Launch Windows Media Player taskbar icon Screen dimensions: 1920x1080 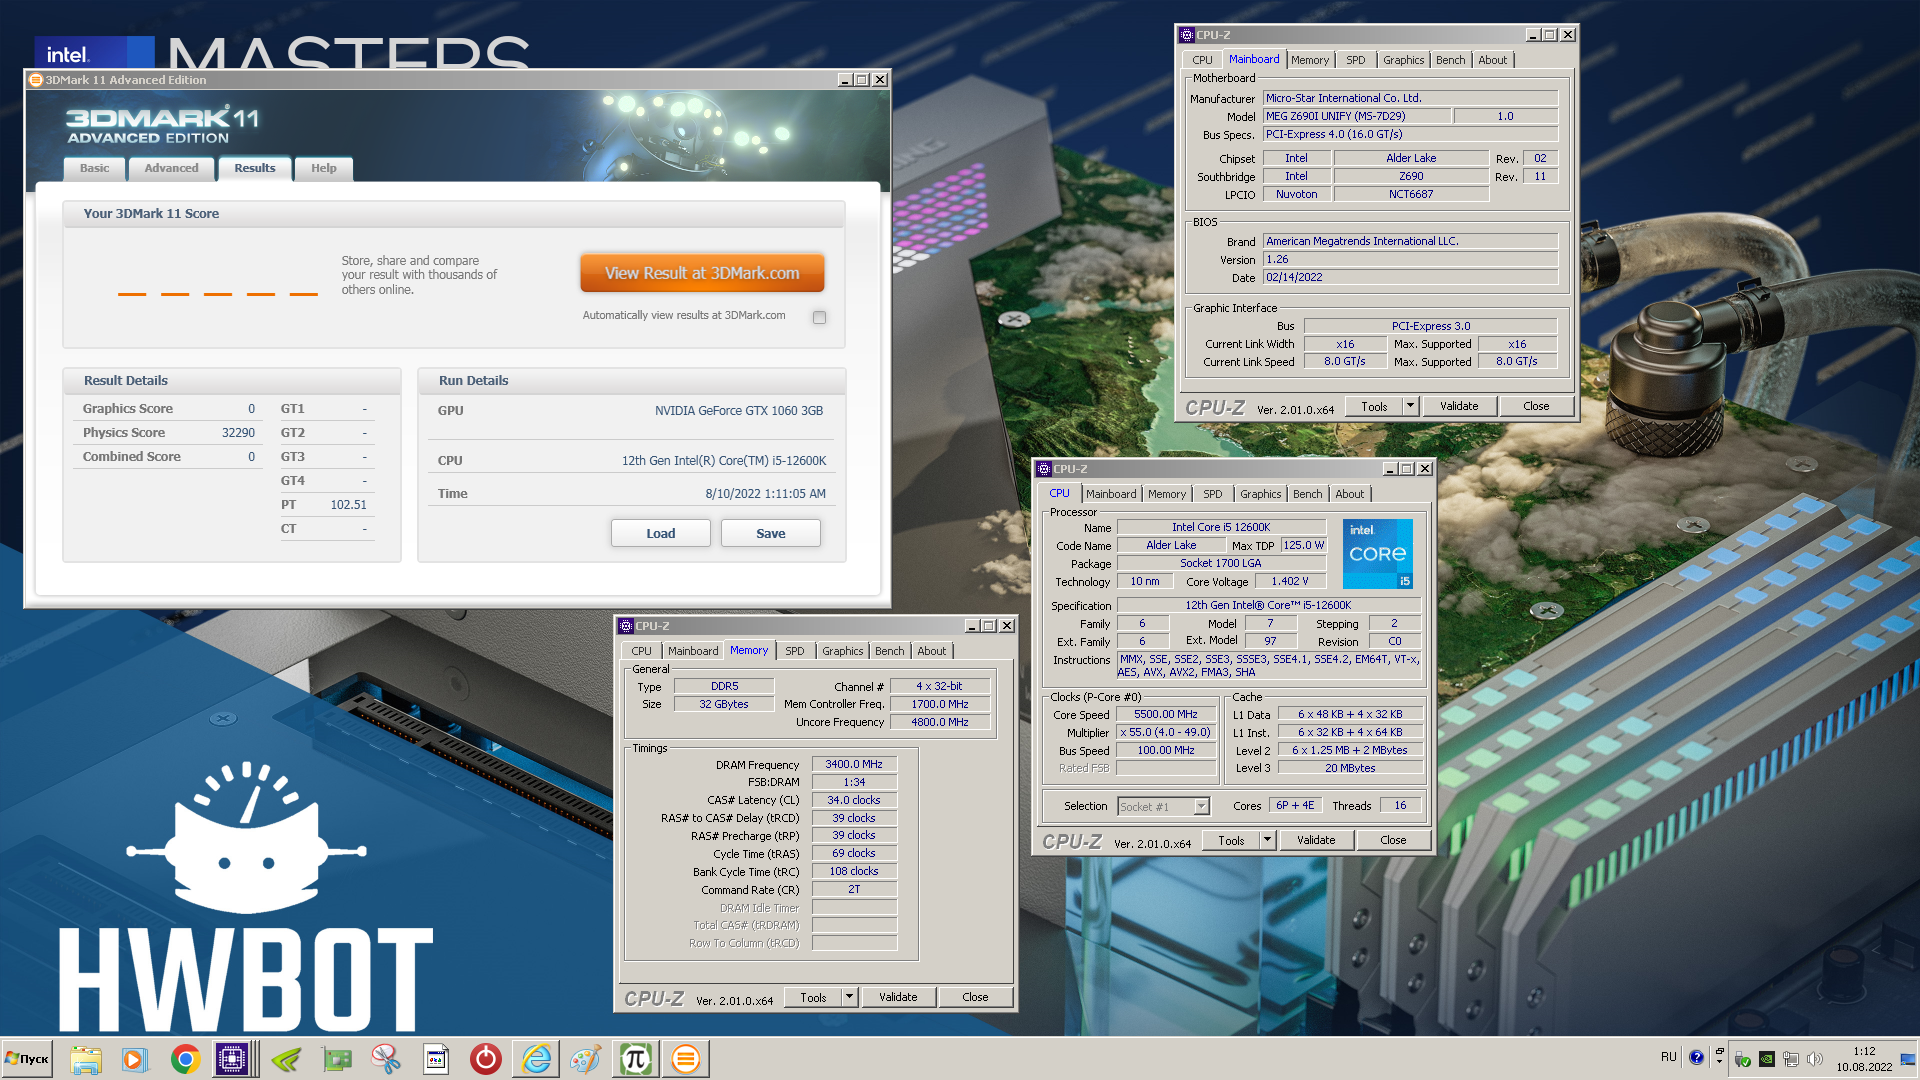point(134,1059)
